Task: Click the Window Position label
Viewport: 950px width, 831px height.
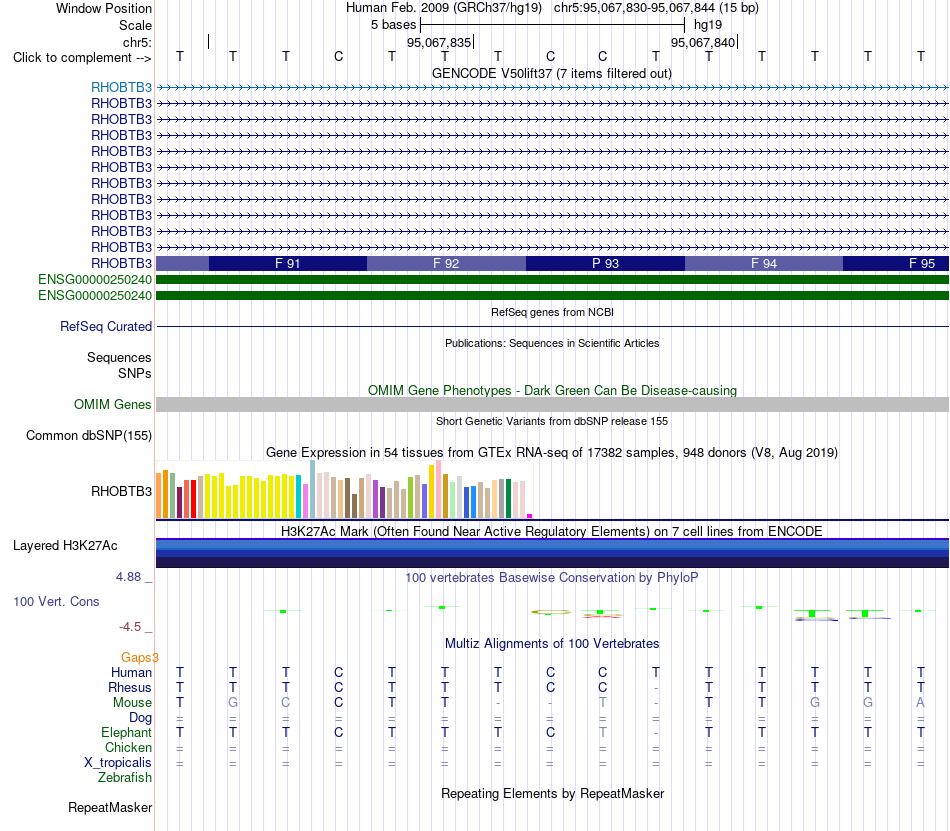Action: click(104, 8)
